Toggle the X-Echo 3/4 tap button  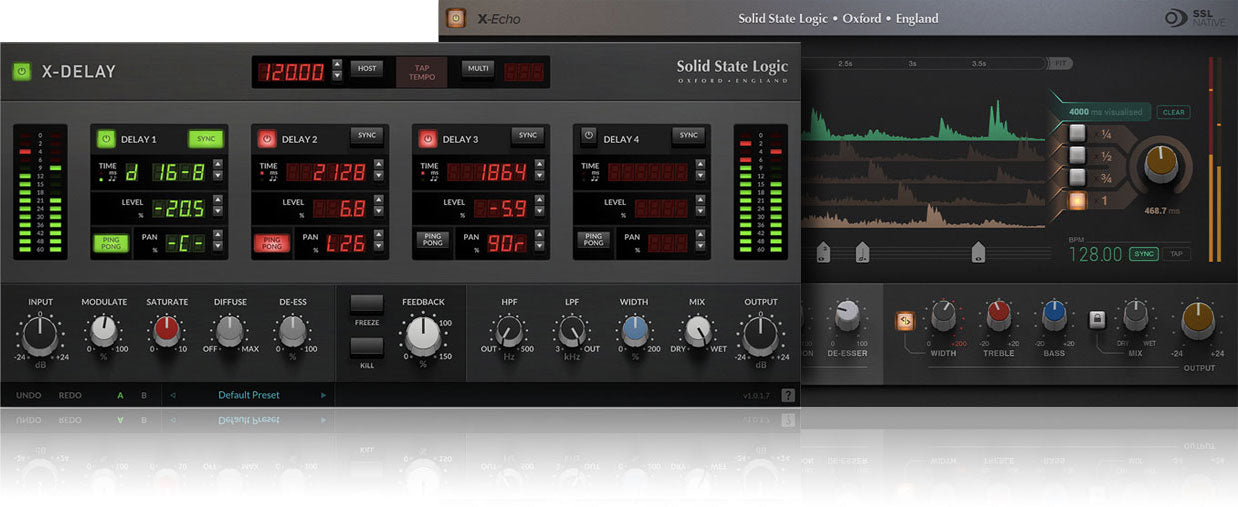coord(1078,177)
